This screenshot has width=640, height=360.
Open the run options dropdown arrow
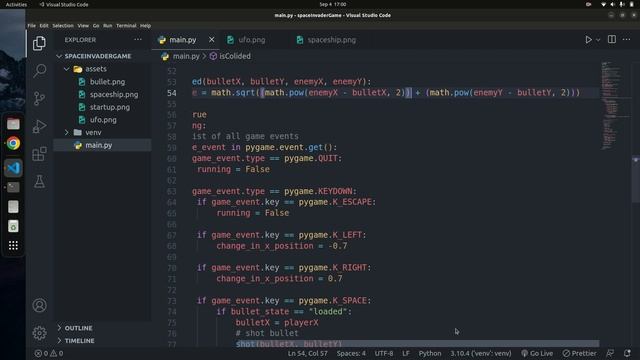pos(598,40)
